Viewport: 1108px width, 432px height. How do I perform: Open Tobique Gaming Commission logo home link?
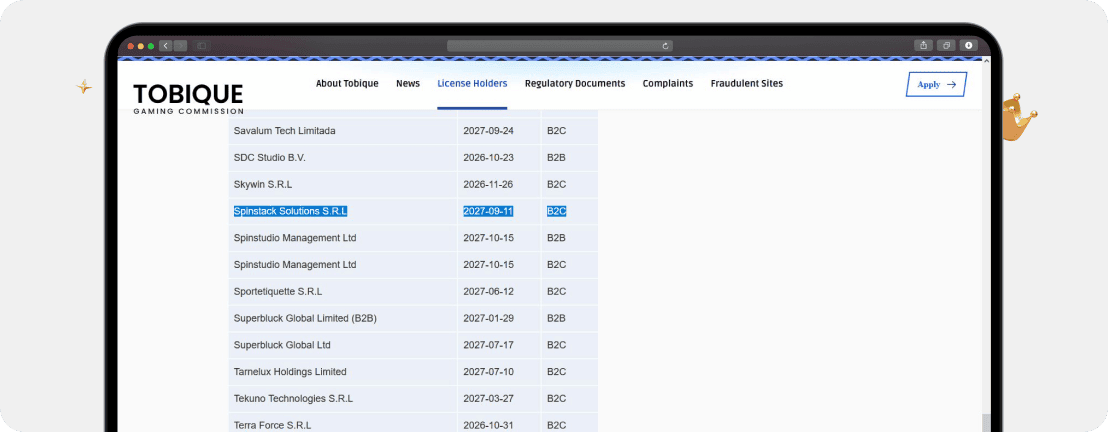pyautogui.click(x=188, y=98)
